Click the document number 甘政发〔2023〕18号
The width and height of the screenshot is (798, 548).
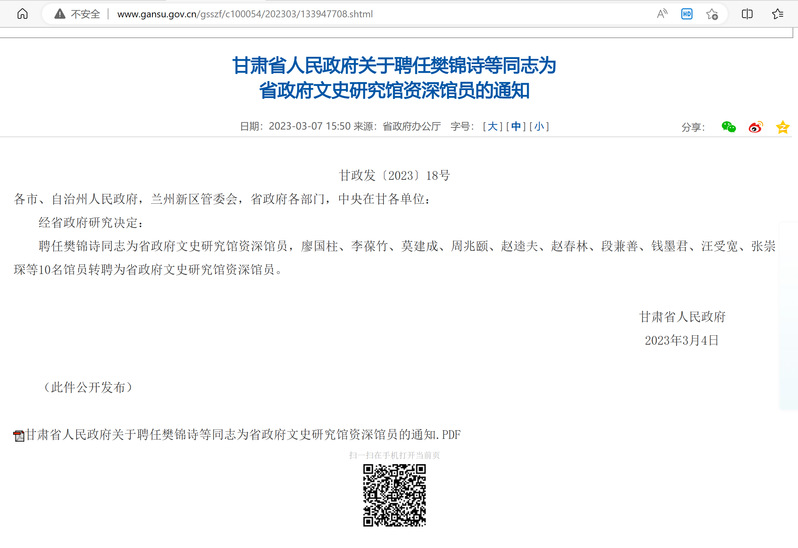(394, 175)
